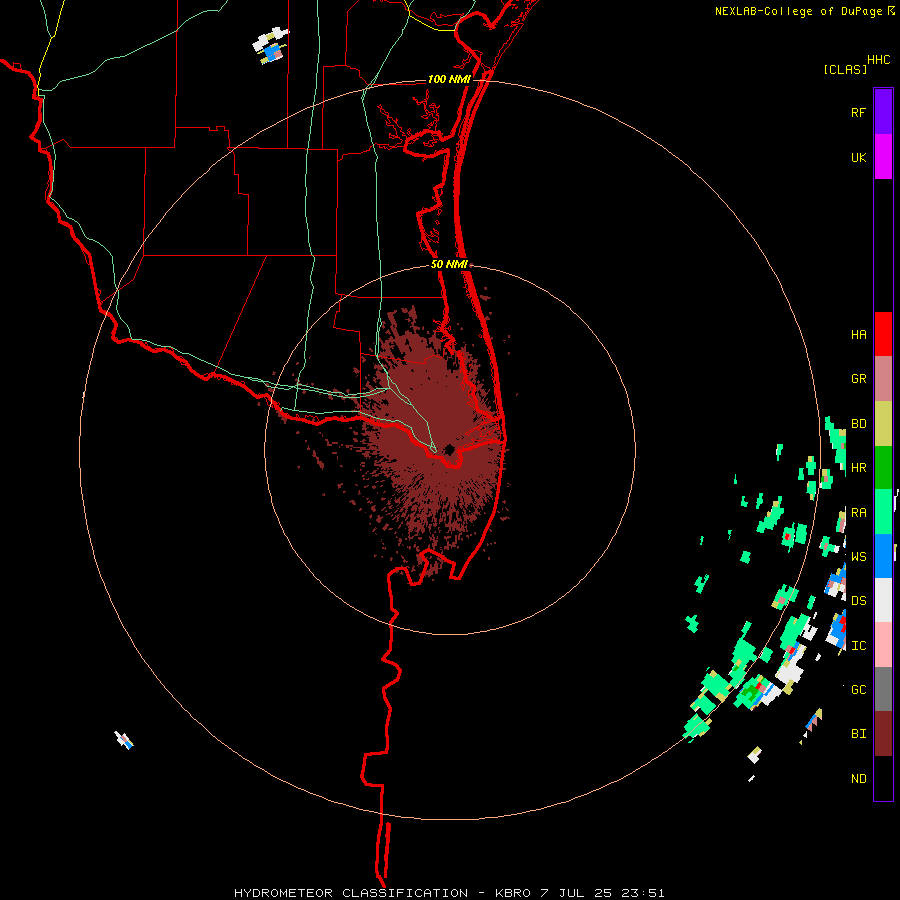This screenshot has height=900, width=900.
Task: Click the GC legend label
Action: pyautogui.click(x=858, y=690)
